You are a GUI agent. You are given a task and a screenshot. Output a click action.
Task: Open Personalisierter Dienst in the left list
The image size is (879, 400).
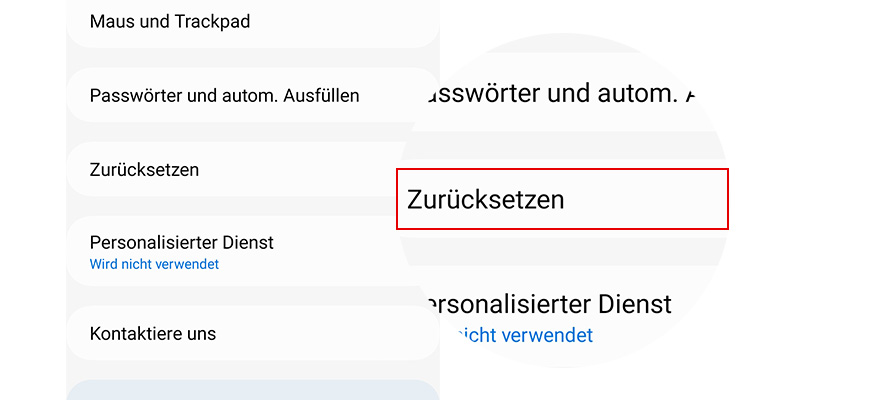(182, 242)
